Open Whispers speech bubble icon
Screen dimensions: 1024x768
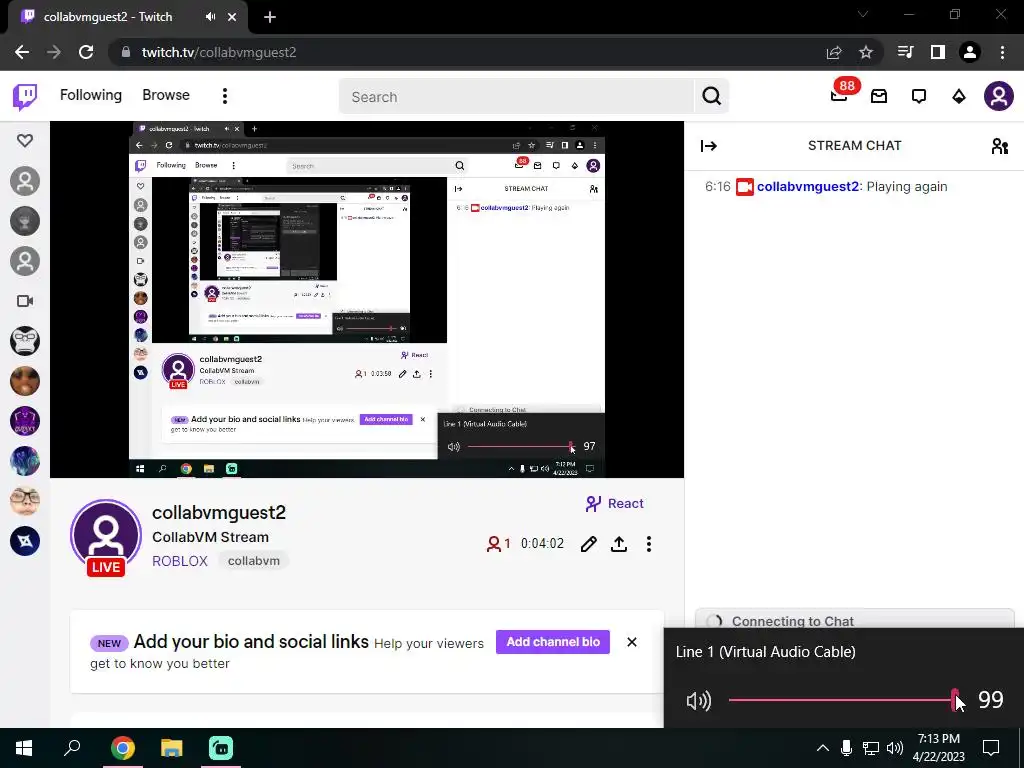coord(919,97)
